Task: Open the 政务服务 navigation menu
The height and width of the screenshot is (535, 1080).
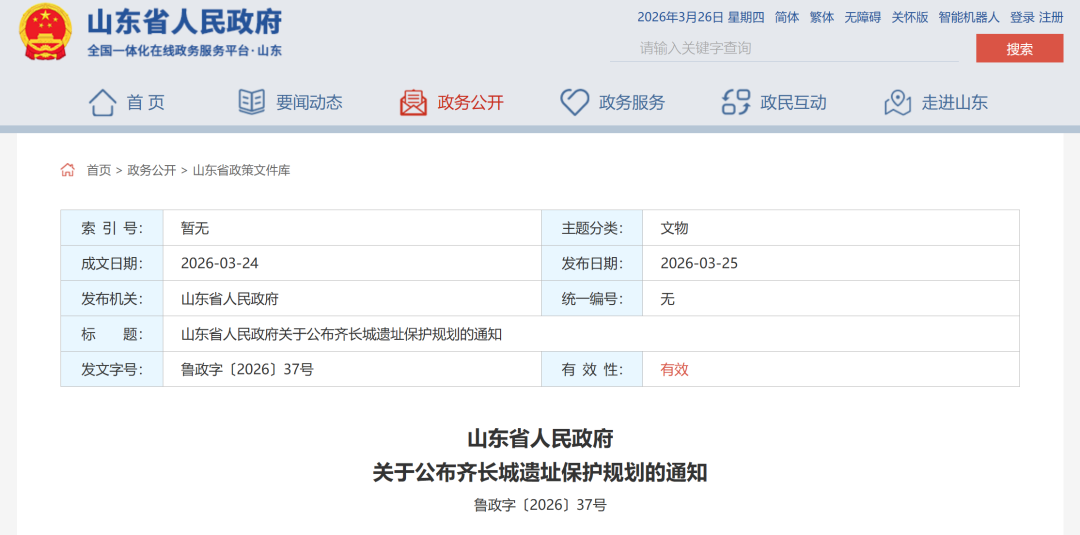Action: (x=632, y=102)
